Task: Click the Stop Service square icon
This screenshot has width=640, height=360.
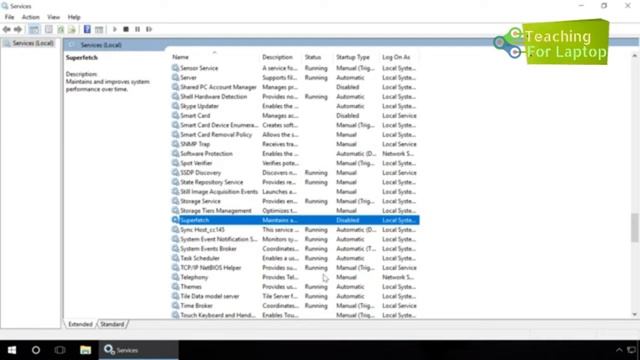Action: 126,29
